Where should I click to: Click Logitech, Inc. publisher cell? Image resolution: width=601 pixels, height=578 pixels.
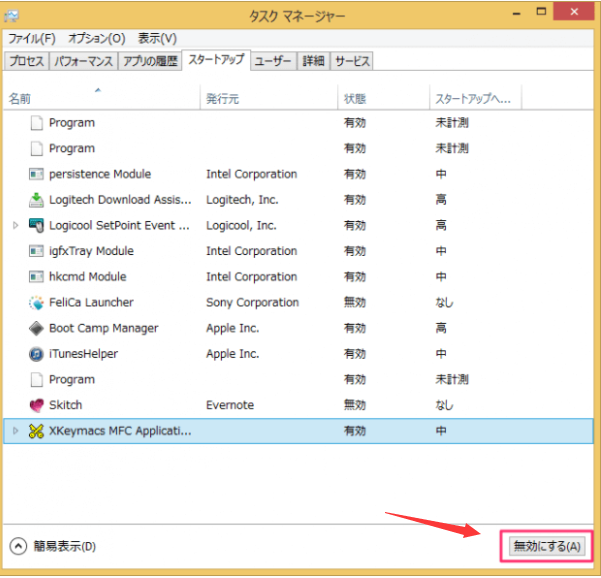click(242, 200)
